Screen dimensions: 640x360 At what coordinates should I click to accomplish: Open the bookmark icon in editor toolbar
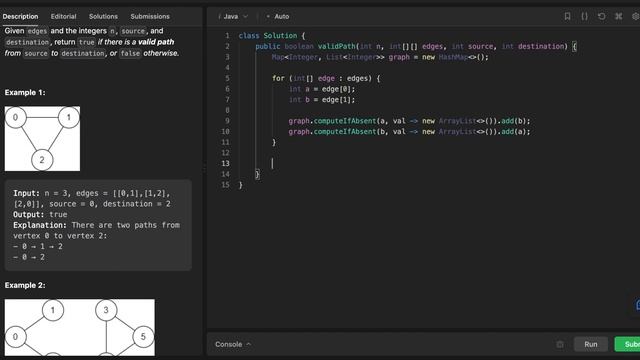pyautogui.click(x=567, y=16)
